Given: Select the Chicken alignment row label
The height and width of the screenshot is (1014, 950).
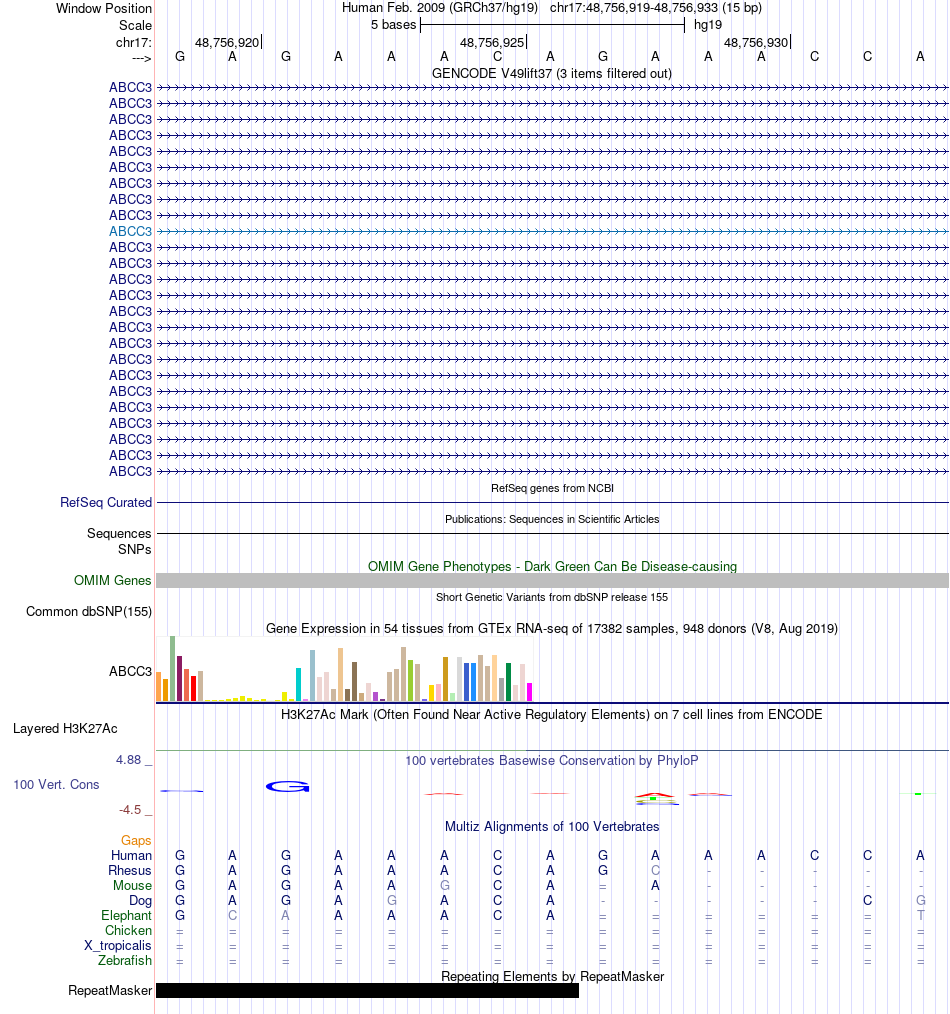Looking at the screenshot, I should point(129,931).
